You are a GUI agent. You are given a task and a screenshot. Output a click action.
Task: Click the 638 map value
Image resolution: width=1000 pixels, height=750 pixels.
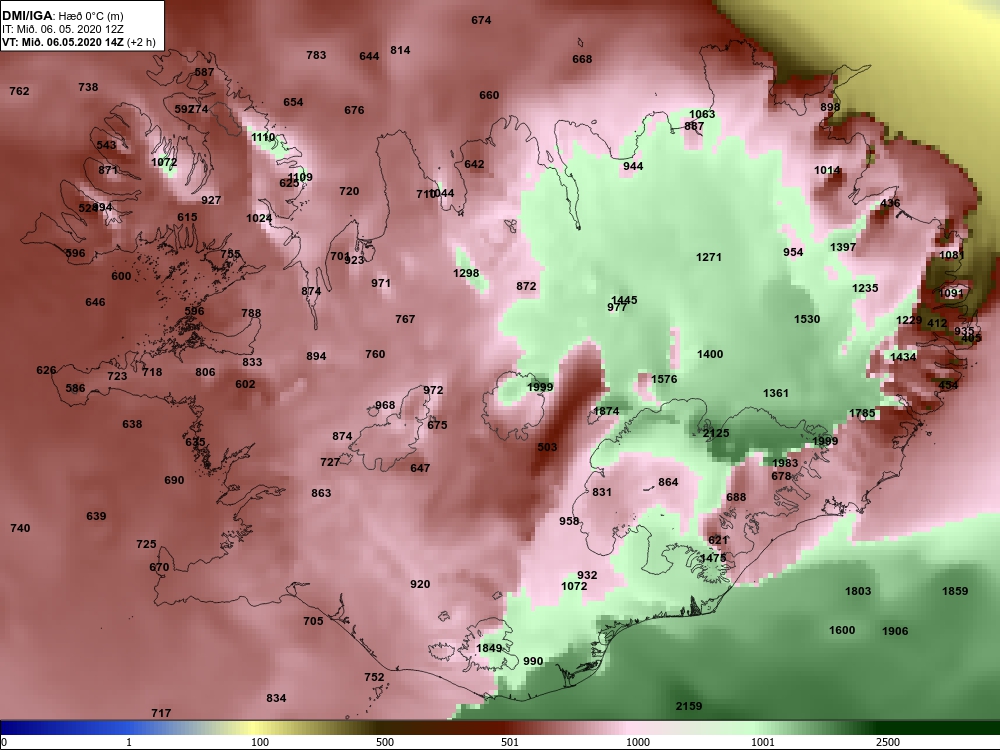click(x=132, y=424)
